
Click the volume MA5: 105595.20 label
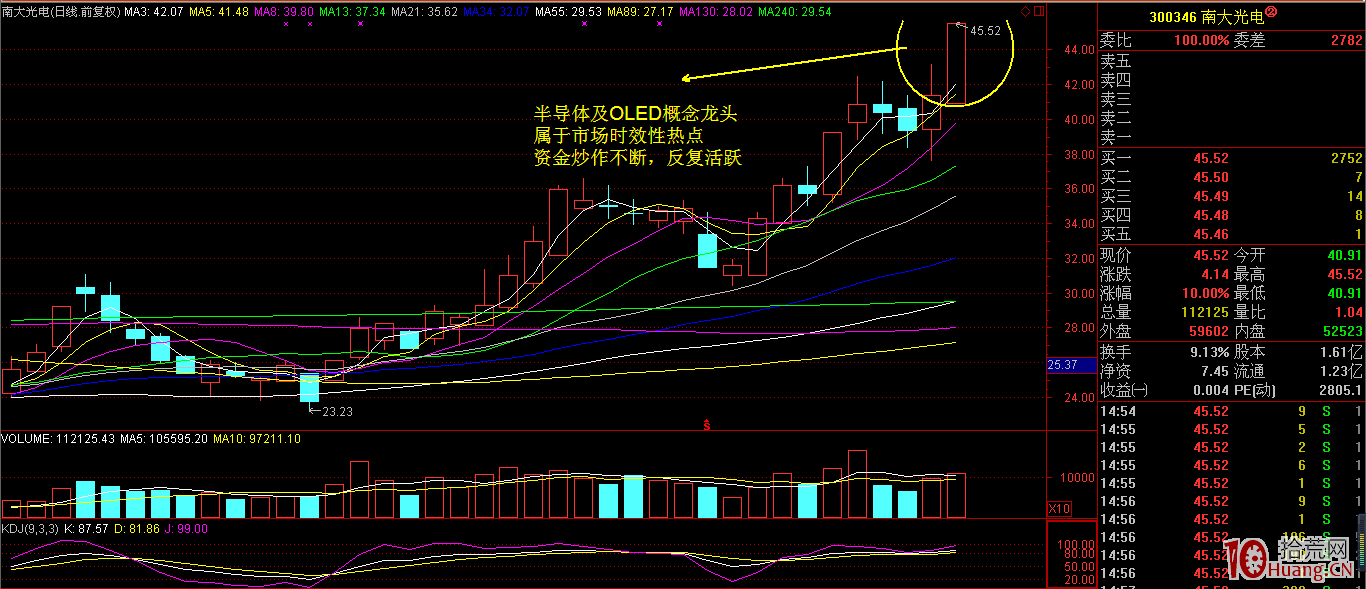pyautogui.click(x=164, y=438)
